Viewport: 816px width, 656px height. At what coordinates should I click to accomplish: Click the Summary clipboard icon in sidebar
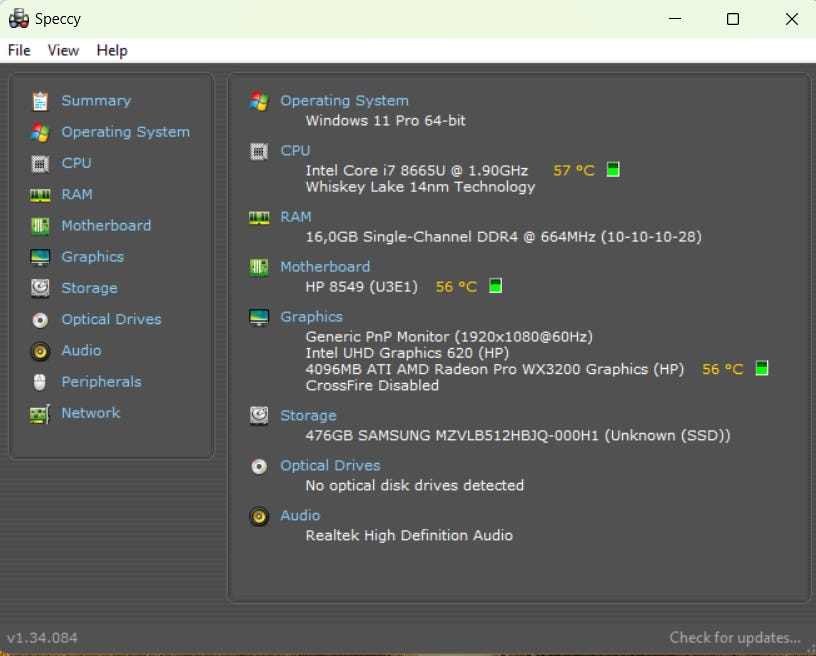(40, 101)
